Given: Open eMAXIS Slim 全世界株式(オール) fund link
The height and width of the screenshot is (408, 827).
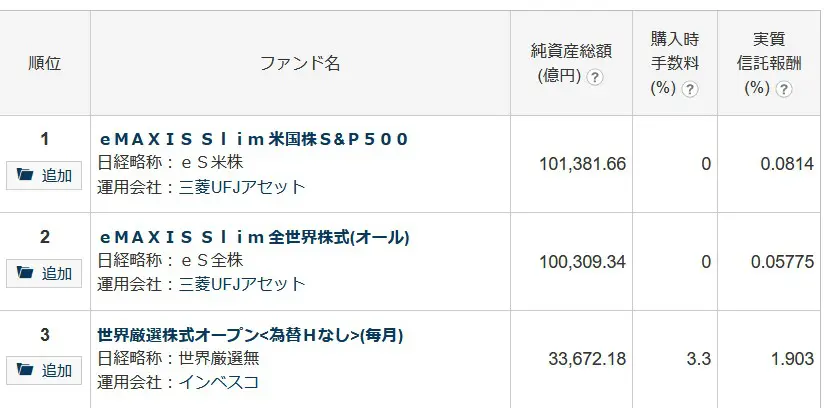Looking at the screenshot, I should (x=254, y=237).
